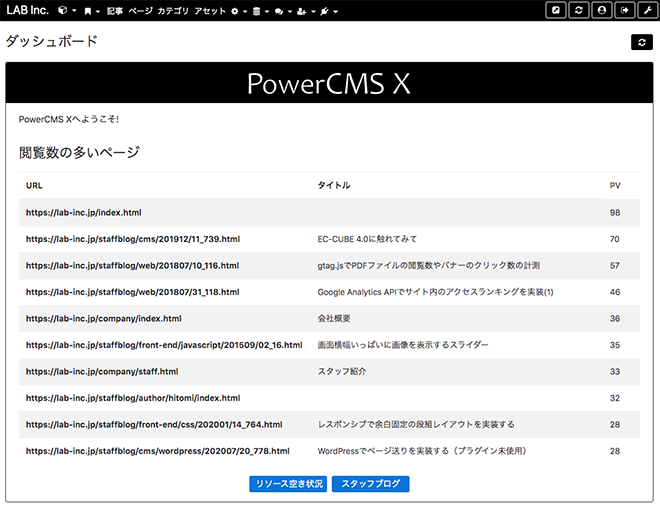
Task: Open the company/staff.html URL
Action: 102,372
